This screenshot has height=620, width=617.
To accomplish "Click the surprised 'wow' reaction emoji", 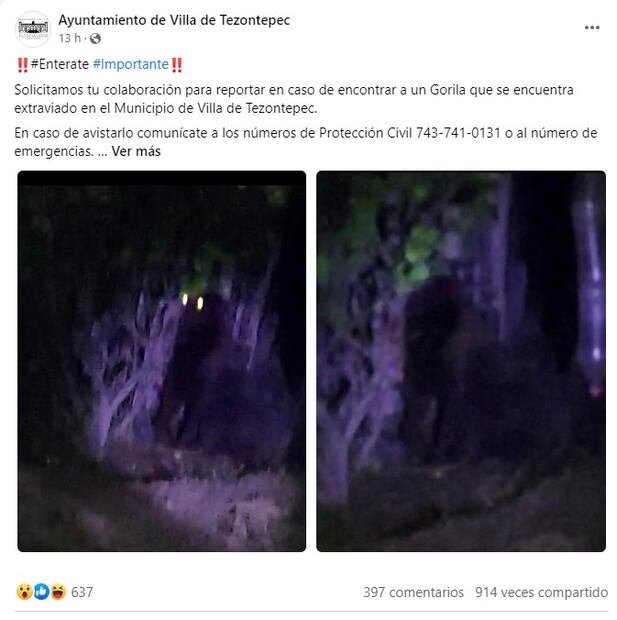I will coord(24,592).
